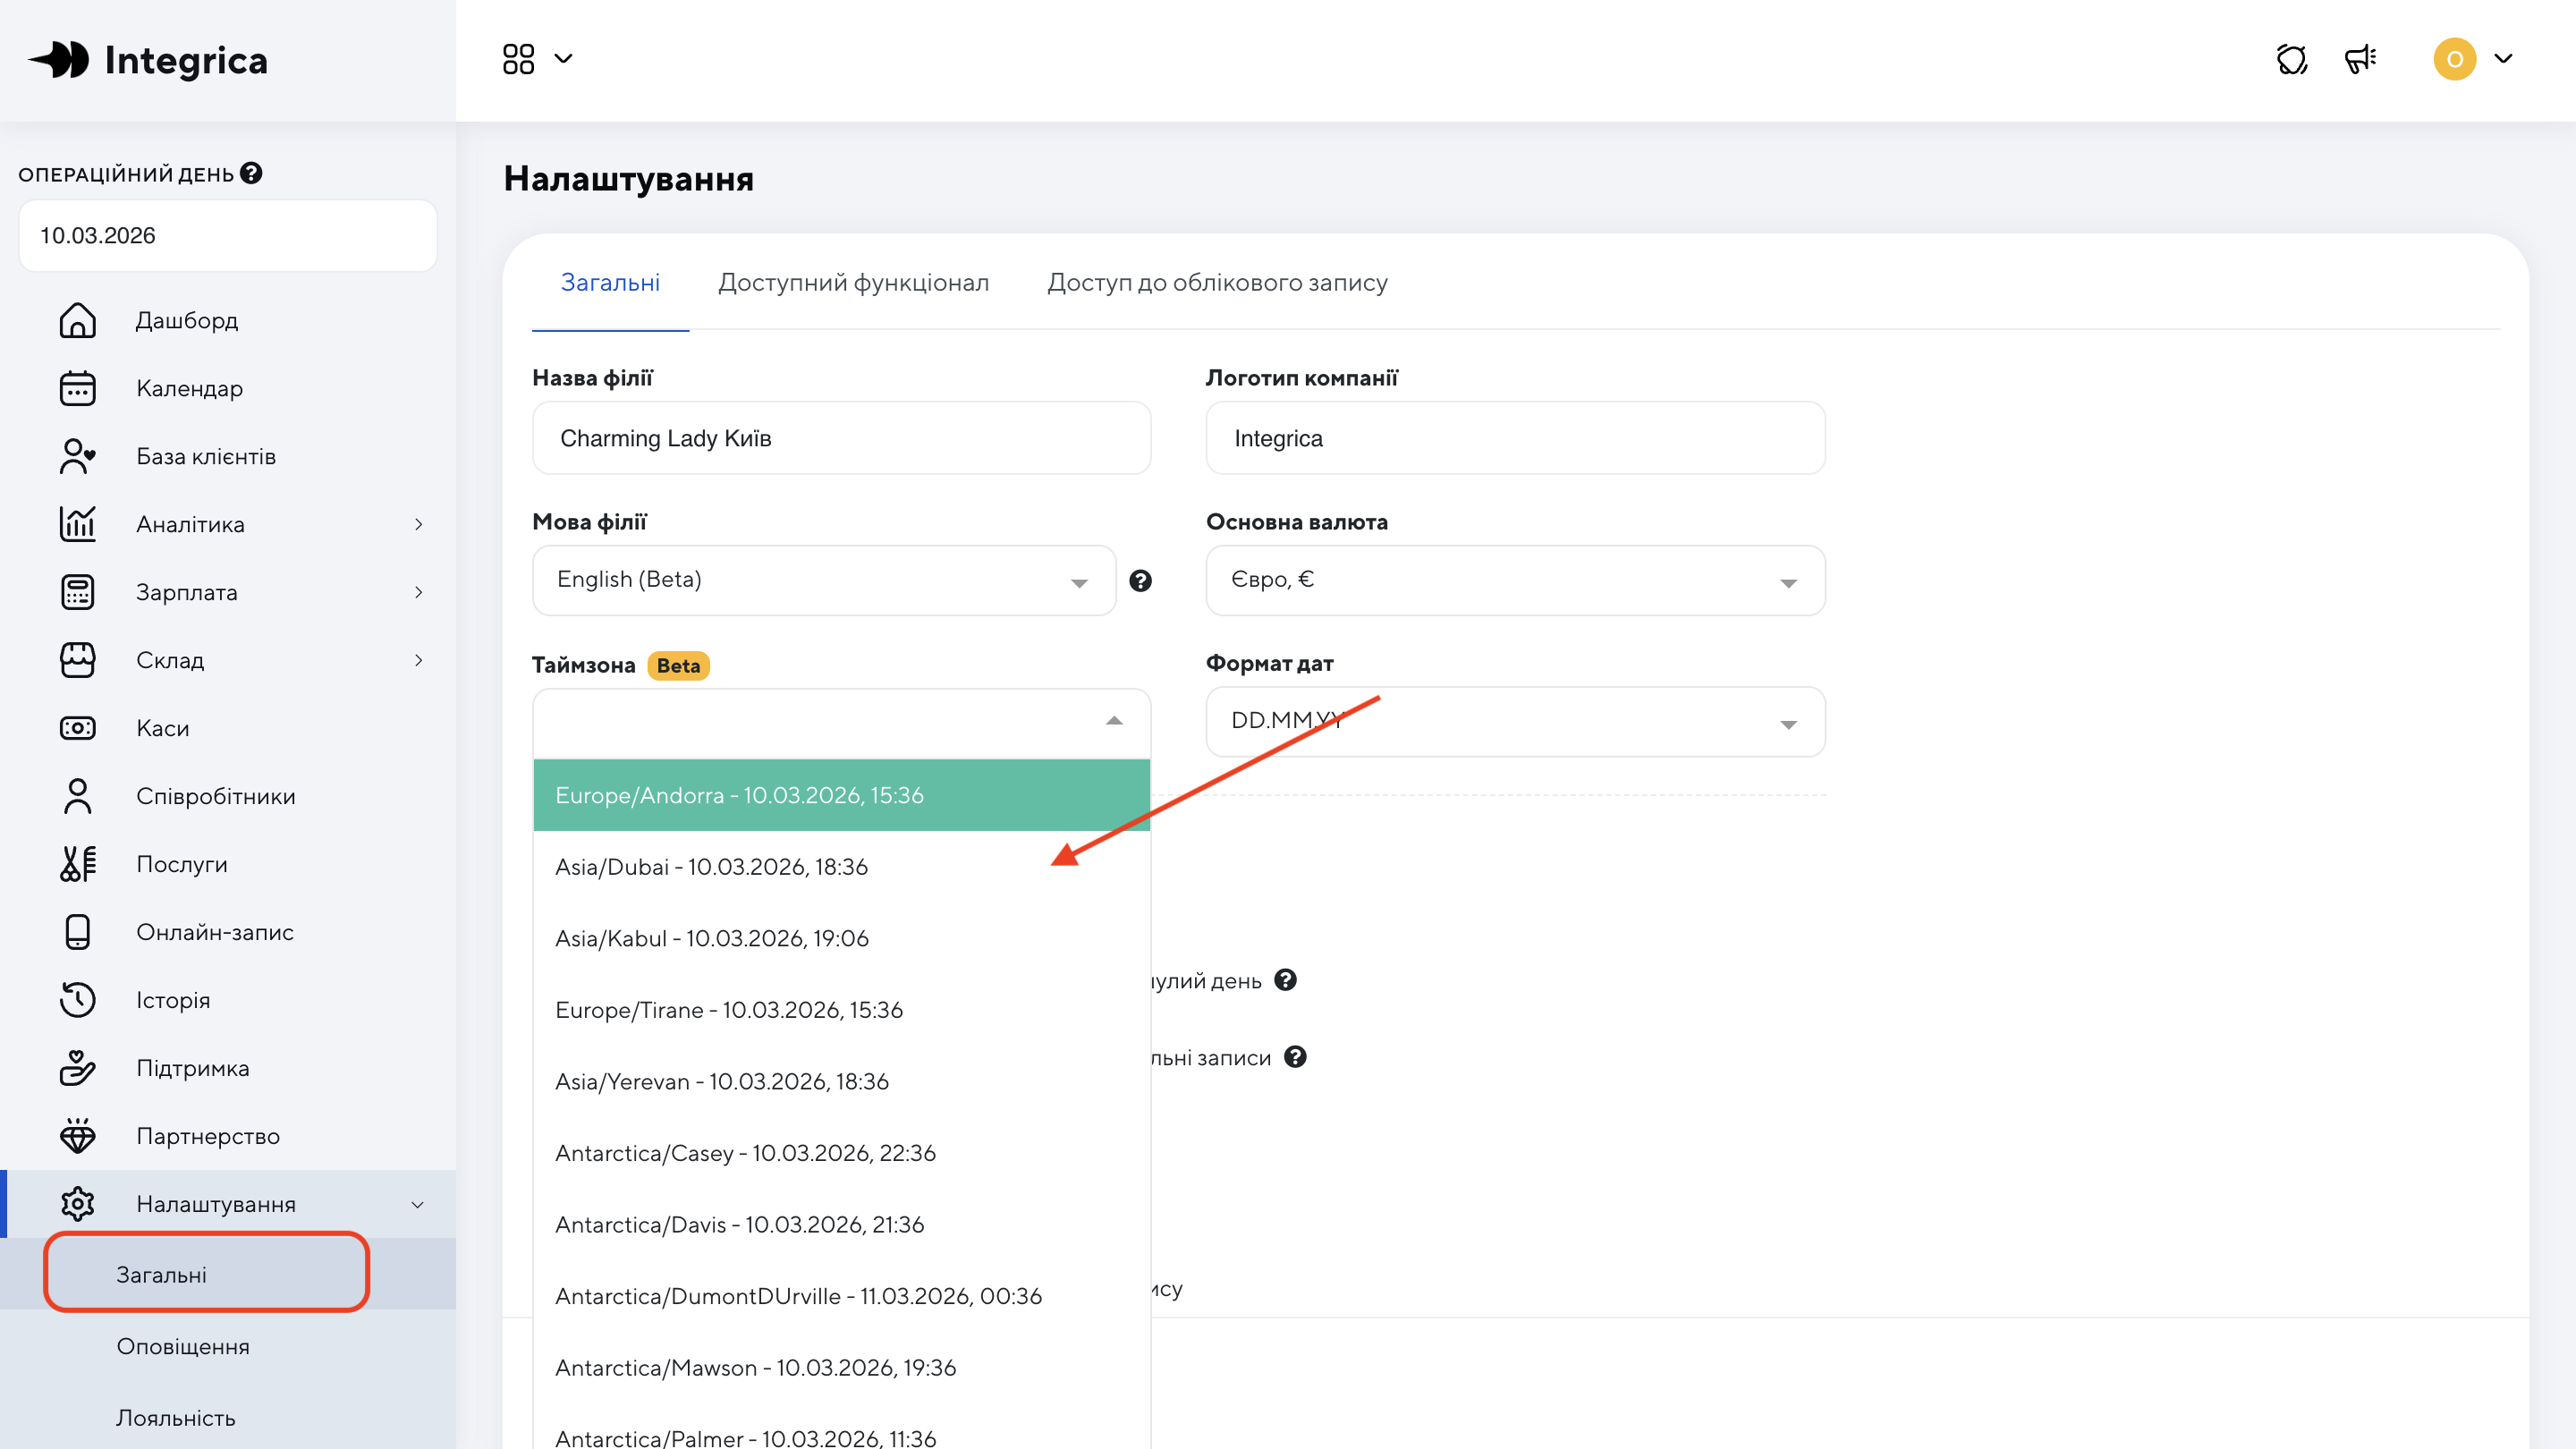Viewport: 2576px width, 1449px height.
Task: Open the Послуги scissors icon
Action: [x=77, y=864]
